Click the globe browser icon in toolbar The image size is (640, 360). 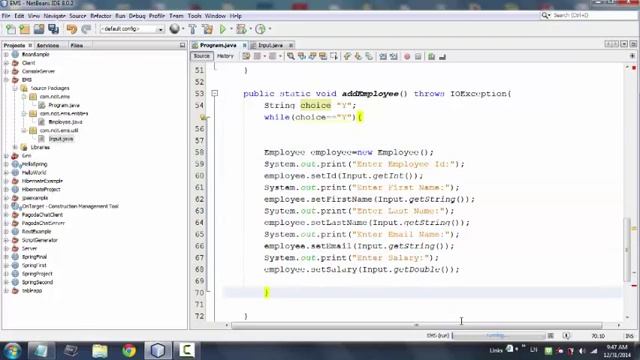tap(175, 29)
